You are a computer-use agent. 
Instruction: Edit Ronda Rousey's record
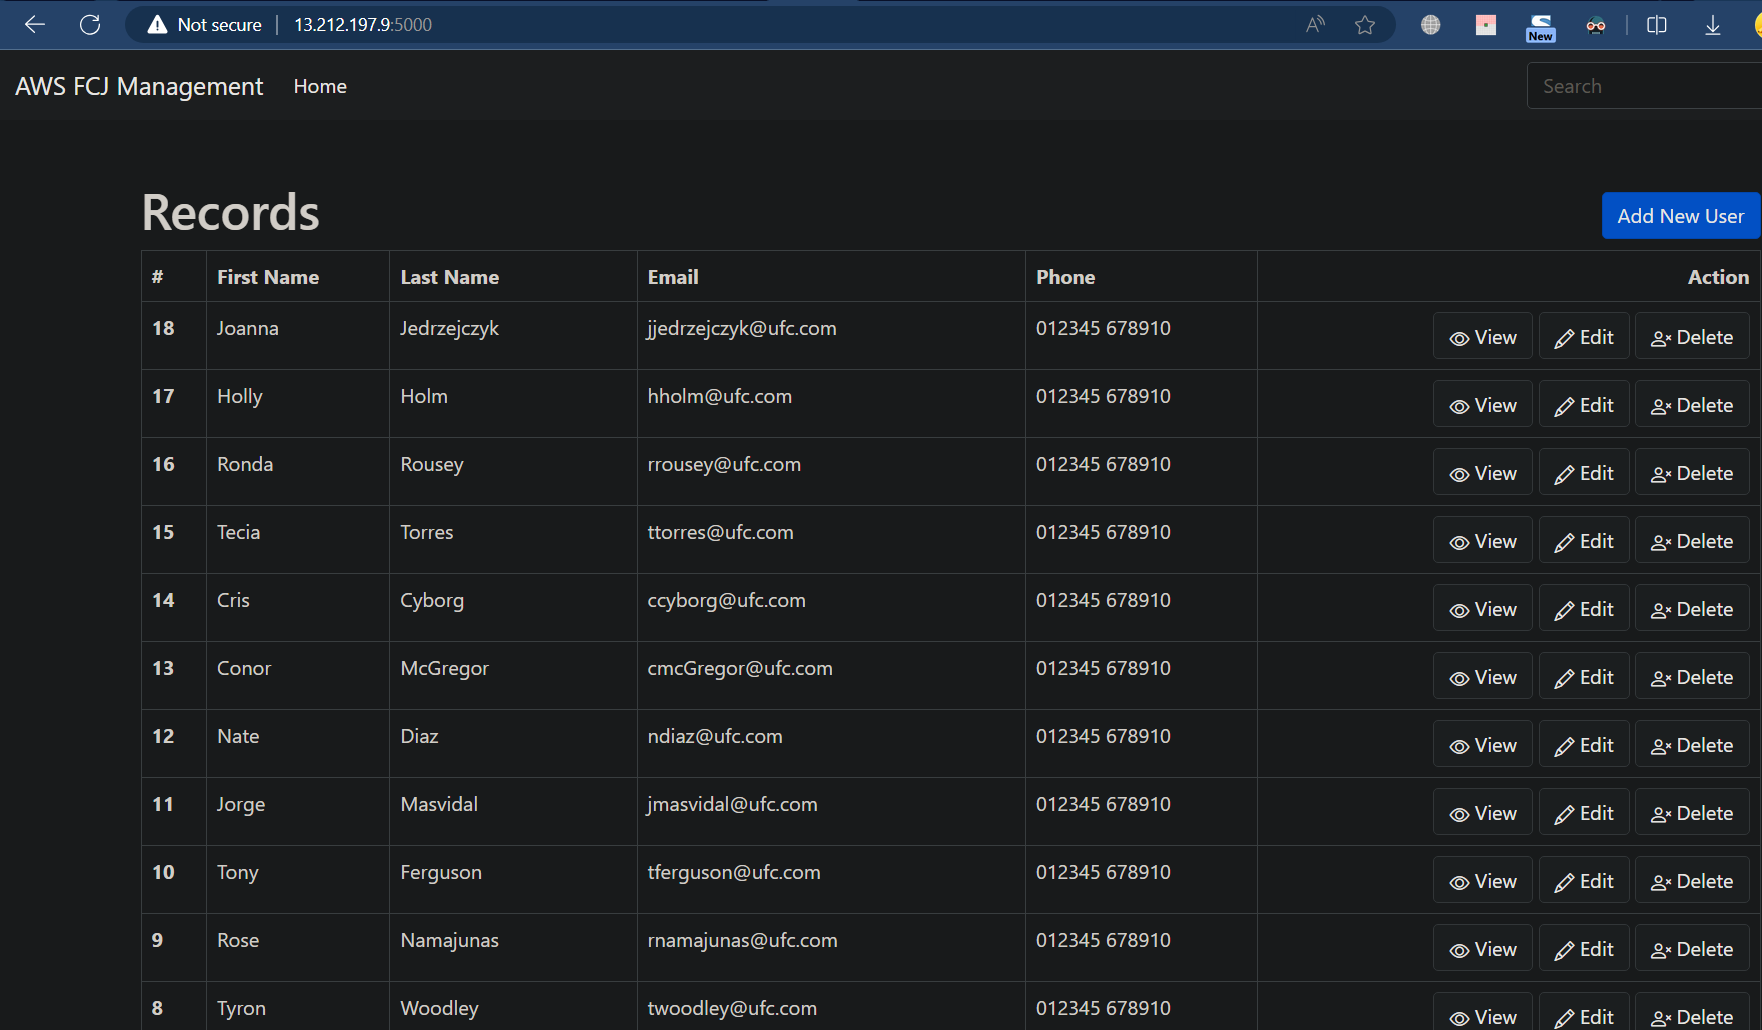1584,473
